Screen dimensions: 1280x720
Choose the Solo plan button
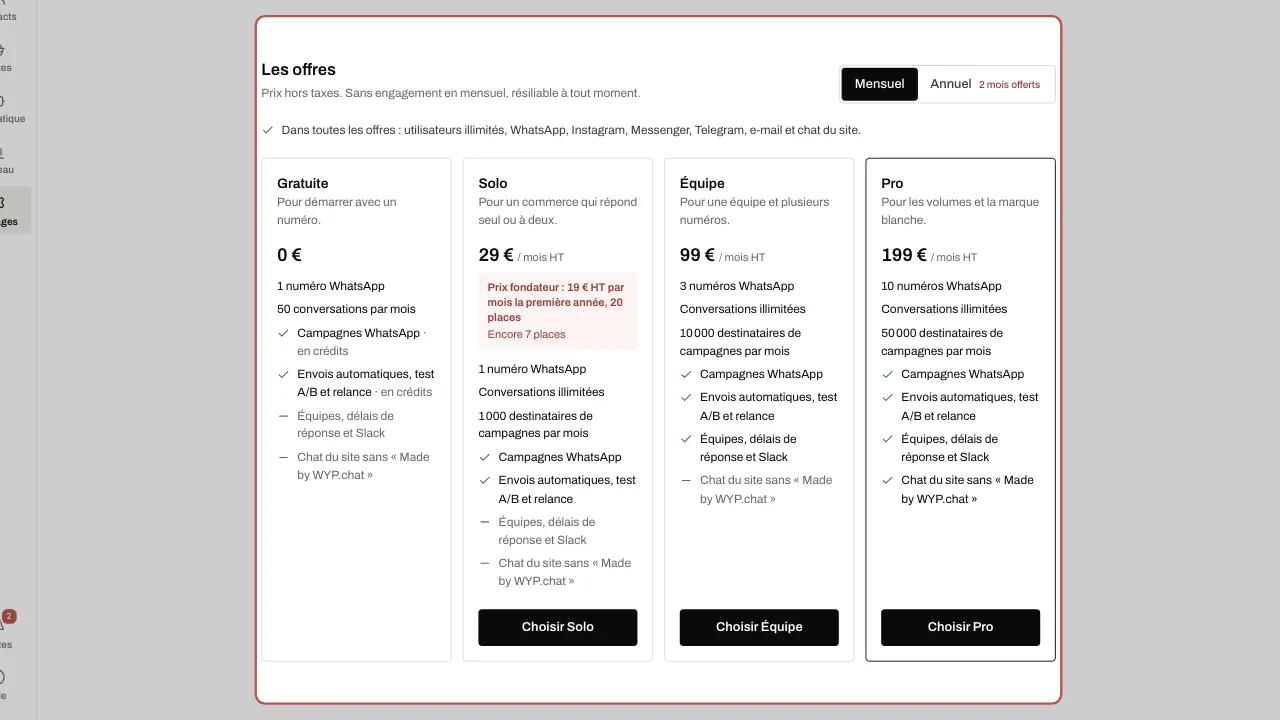click(x=557, y=627)
